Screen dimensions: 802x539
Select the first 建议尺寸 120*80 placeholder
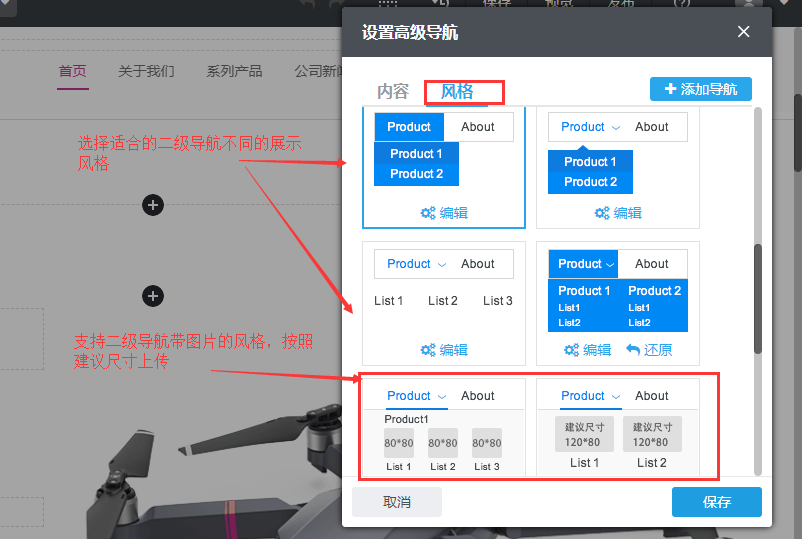(585, 434)
